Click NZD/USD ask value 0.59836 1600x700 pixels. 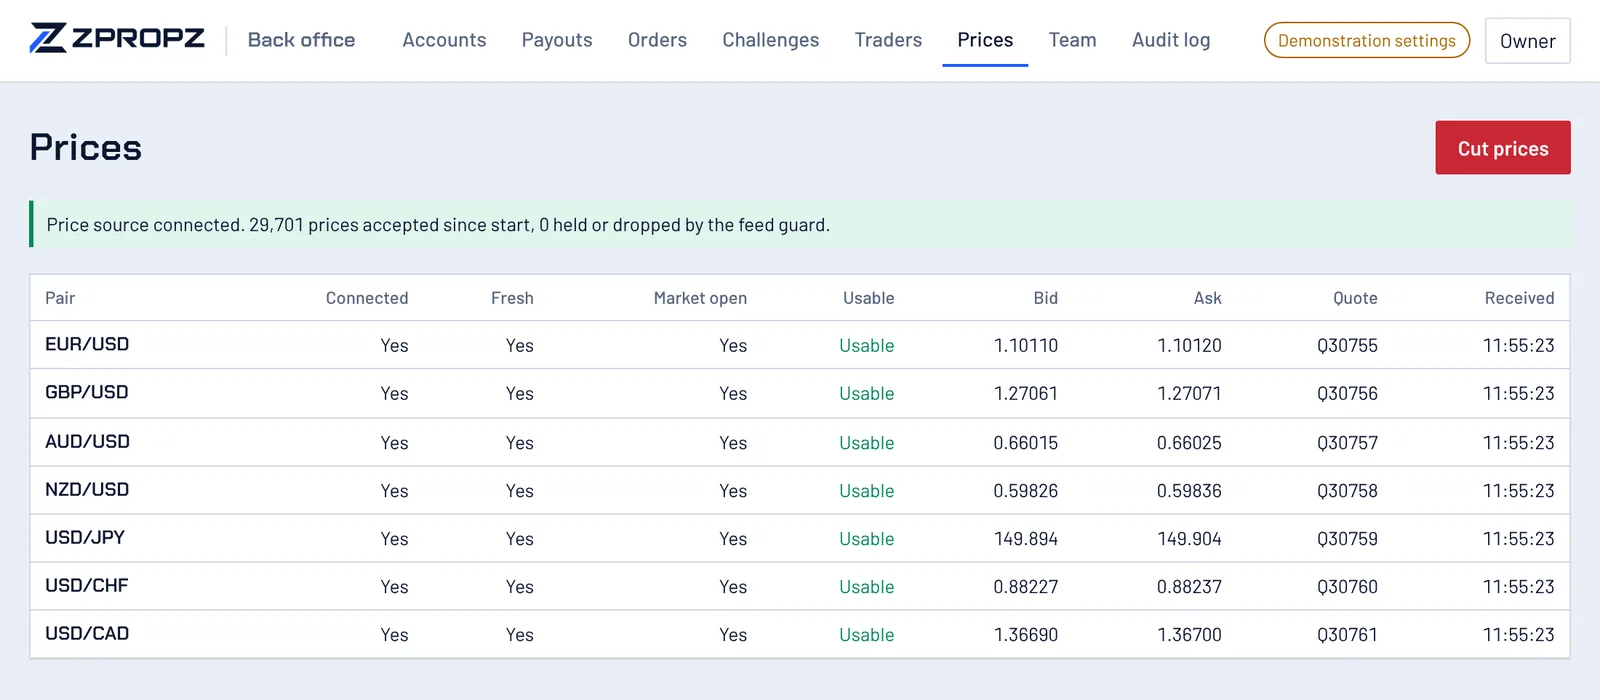(x=1189, y=490)
